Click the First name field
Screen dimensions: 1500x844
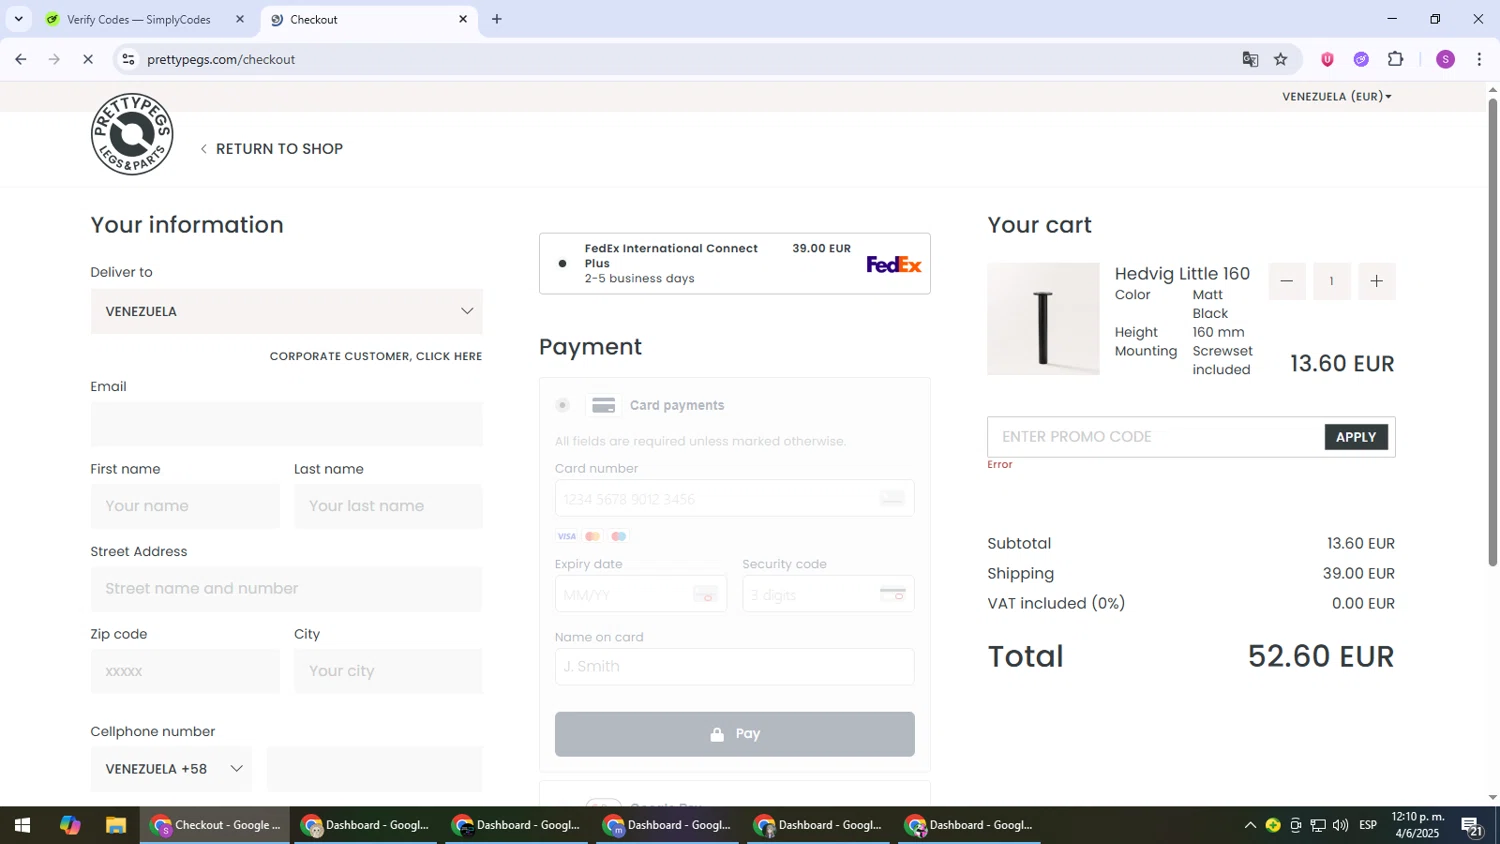click(x=185, y=506)
